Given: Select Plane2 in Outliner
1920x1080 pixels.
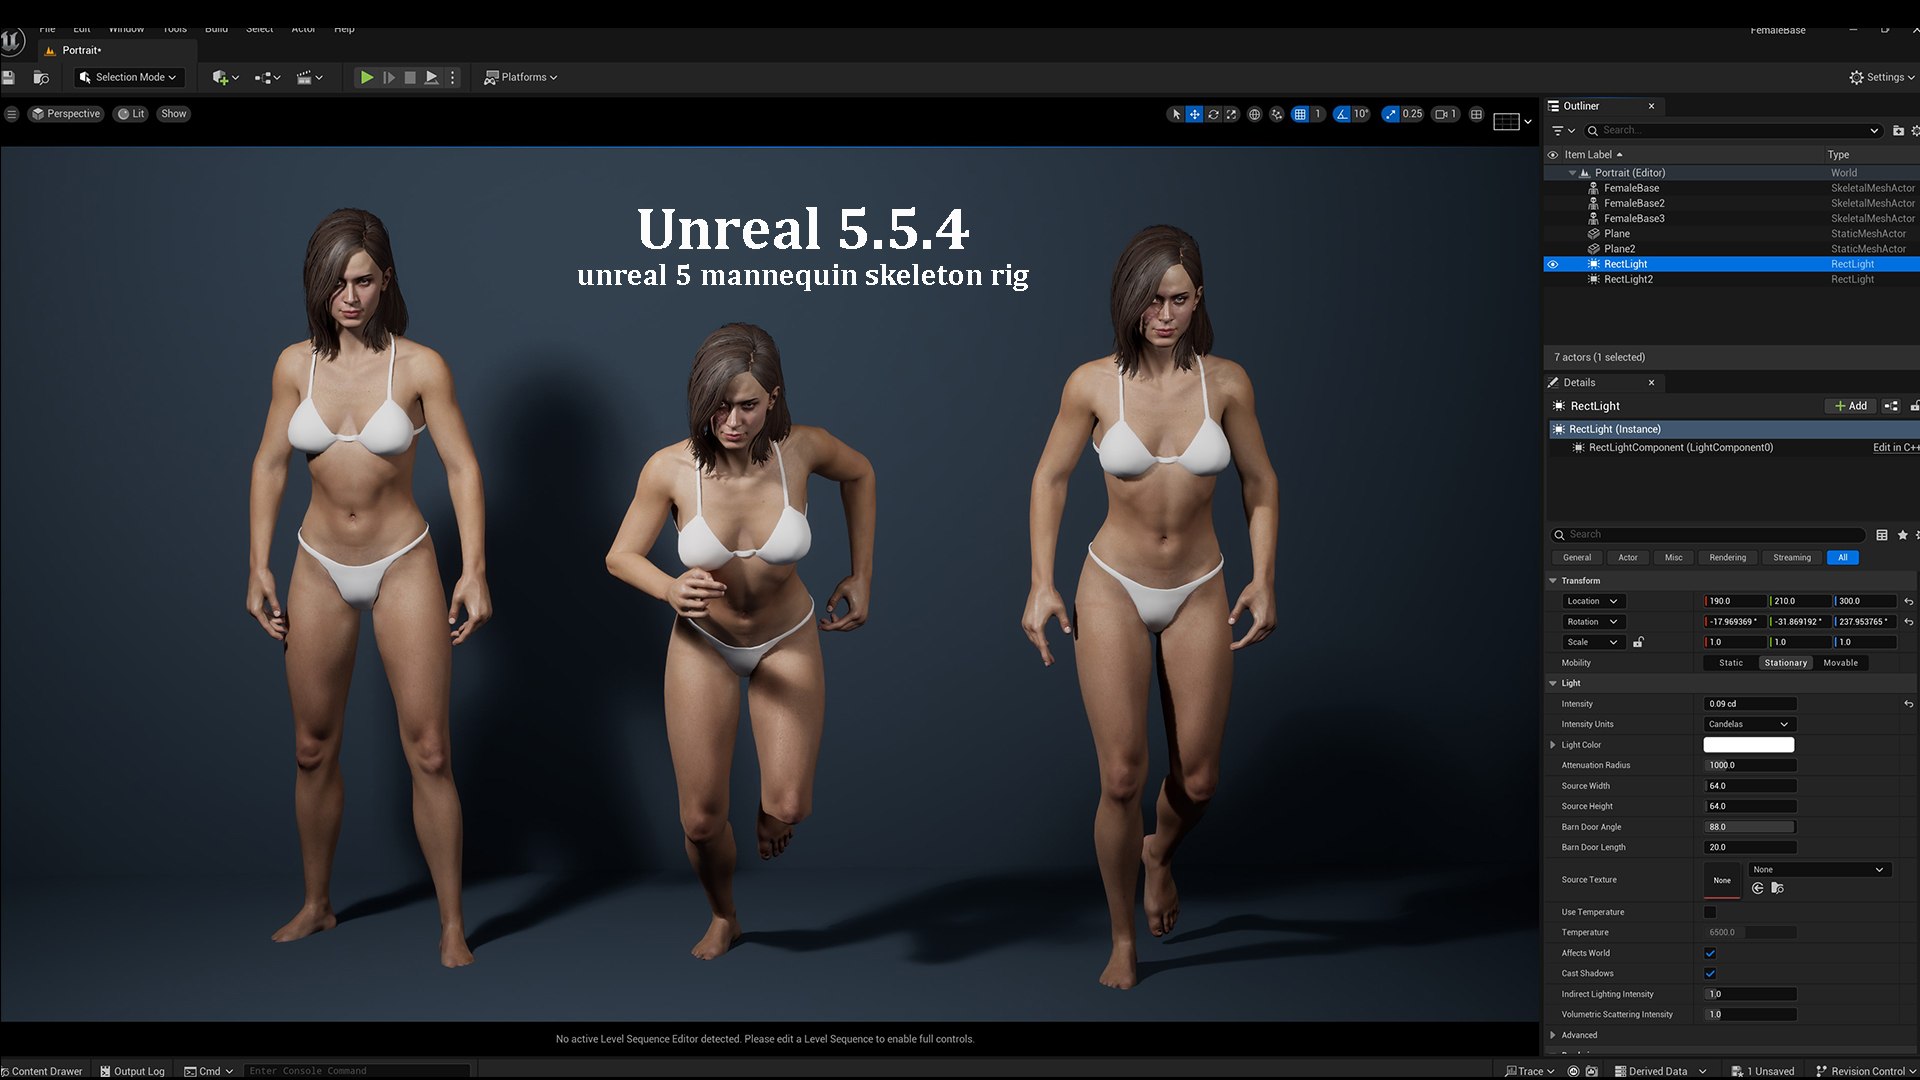Looking at the screenshot, I should click(1619, 249).
